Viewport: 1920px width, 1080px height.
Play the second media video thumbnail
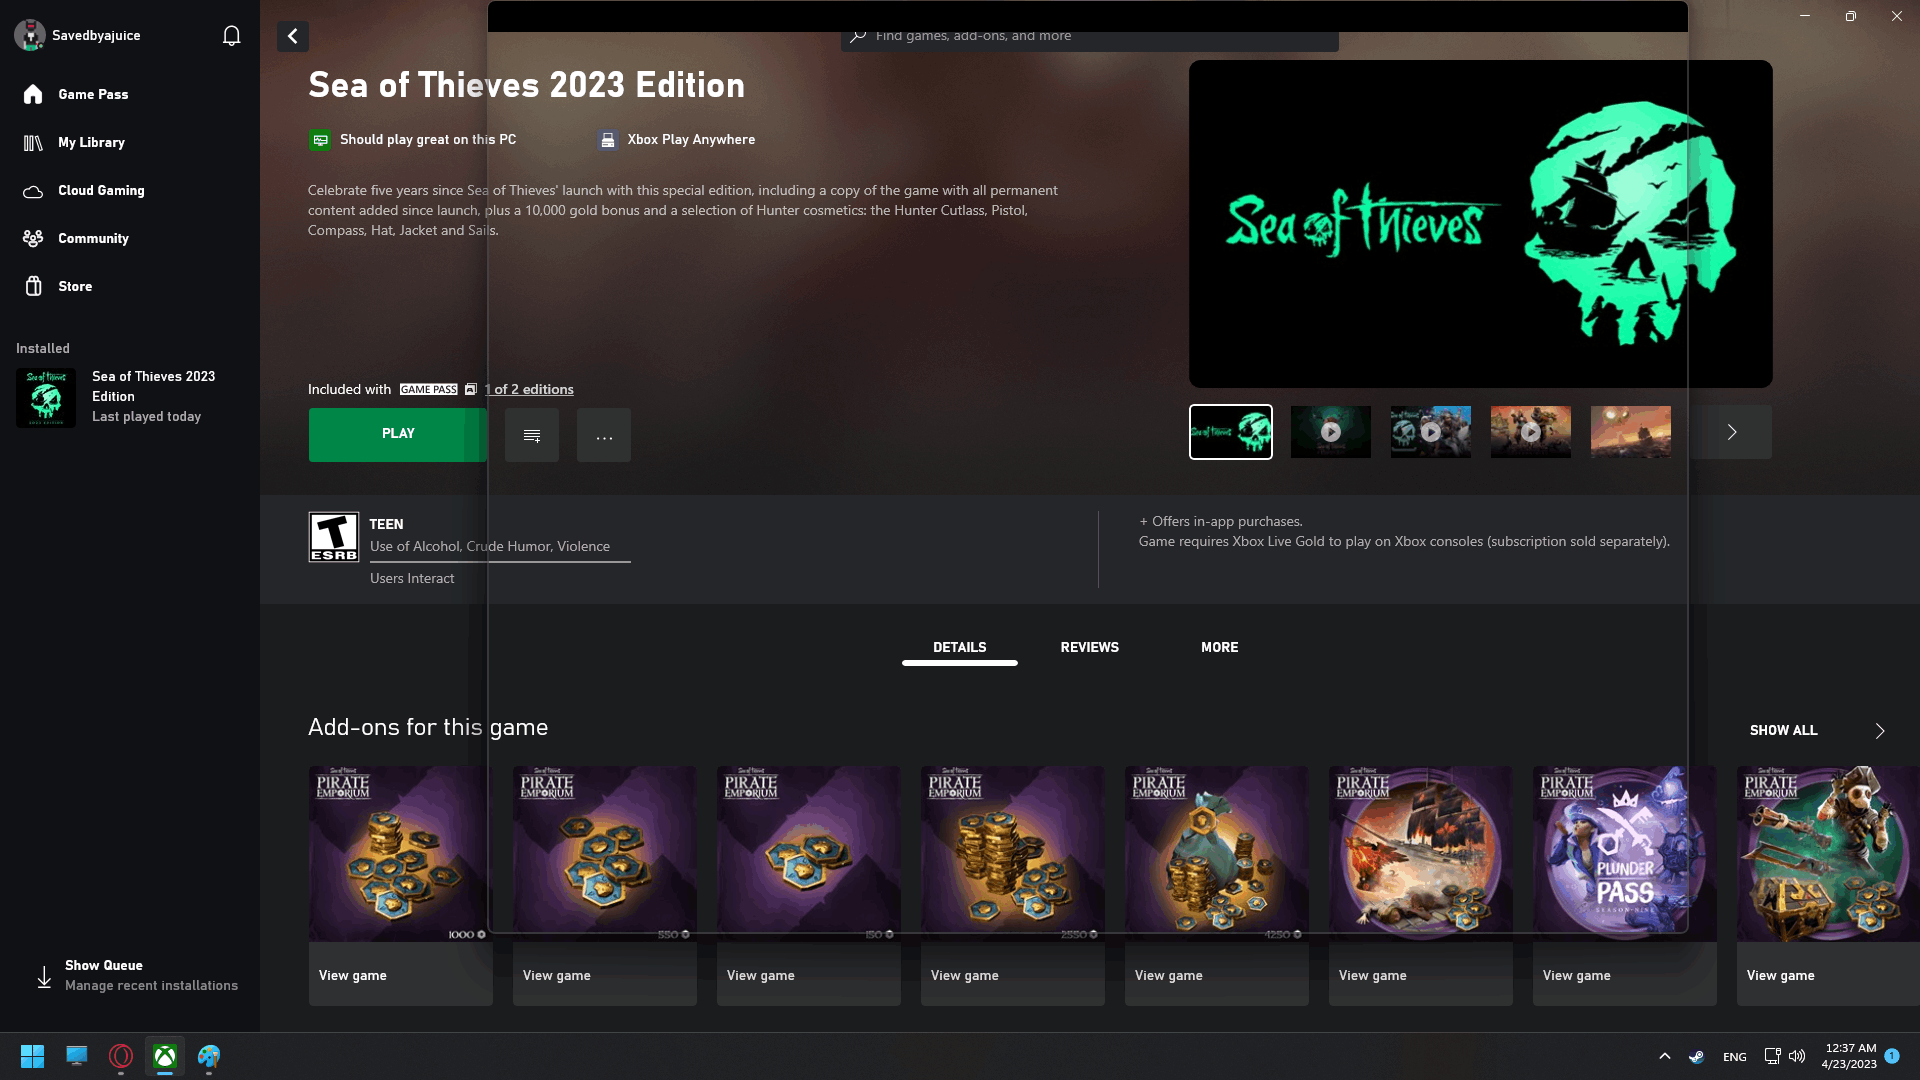point(1331,432)
